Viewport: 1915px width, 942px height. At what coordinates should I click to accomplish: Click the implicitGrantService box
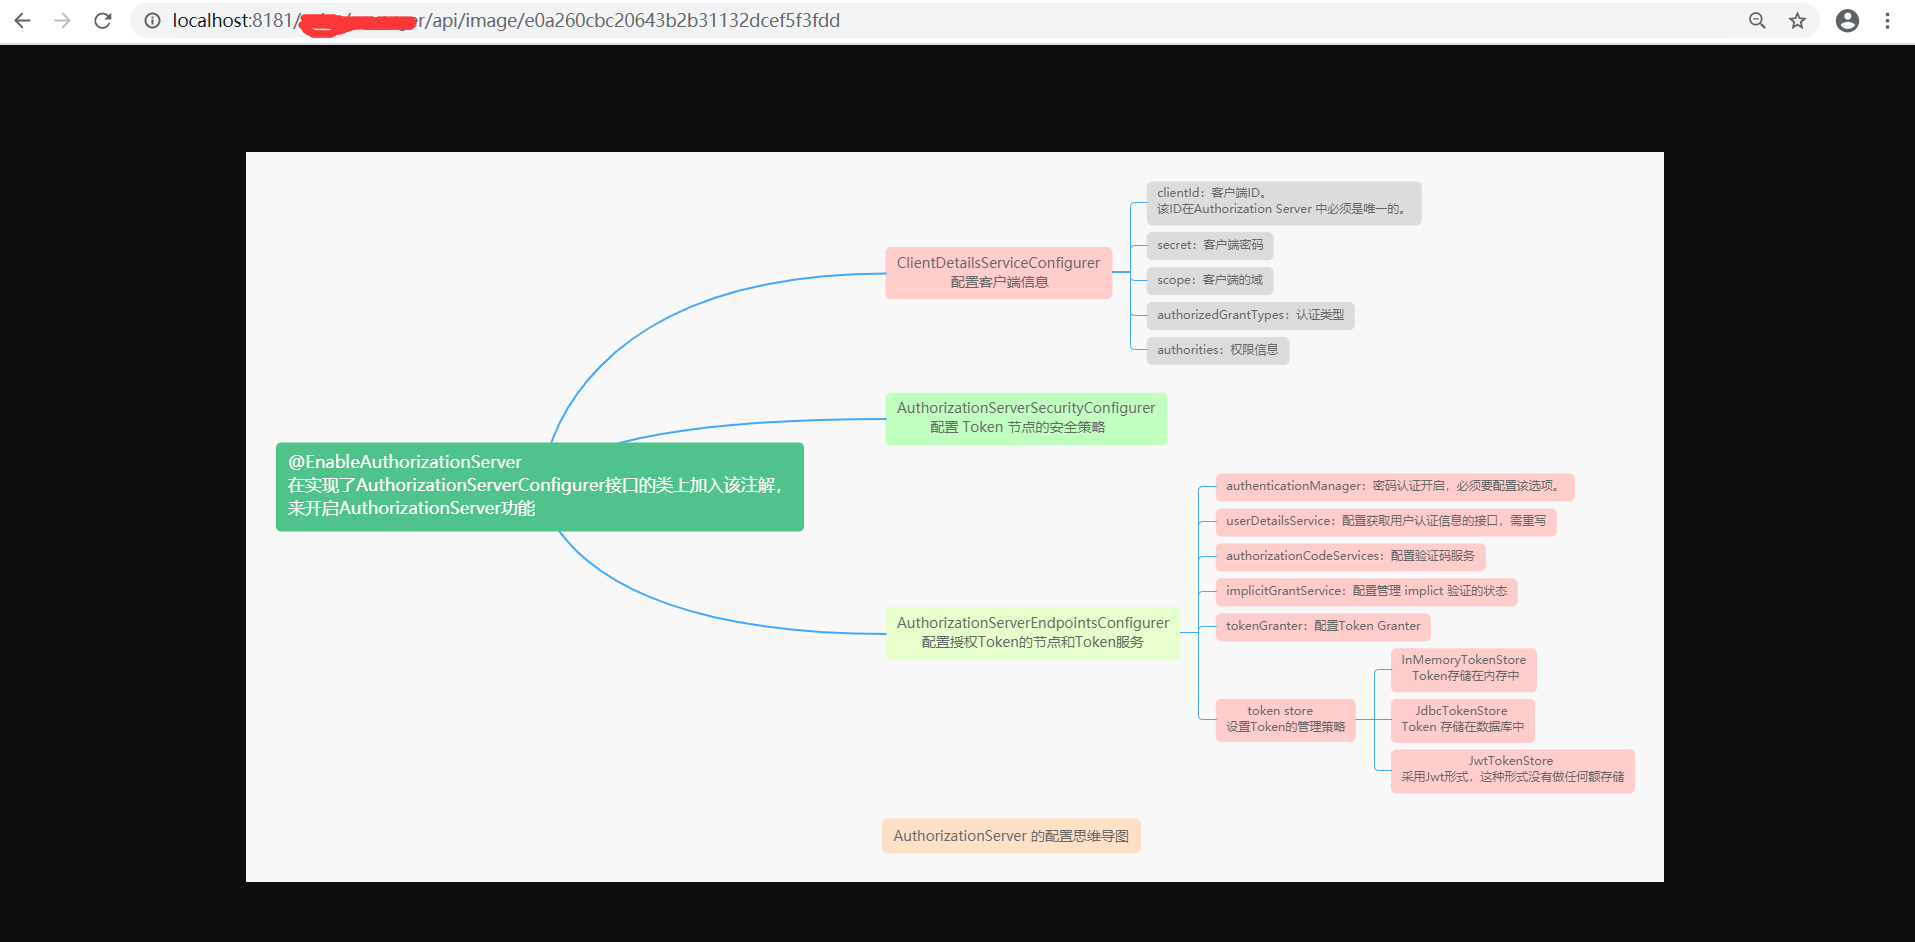tap(1367, 592)
